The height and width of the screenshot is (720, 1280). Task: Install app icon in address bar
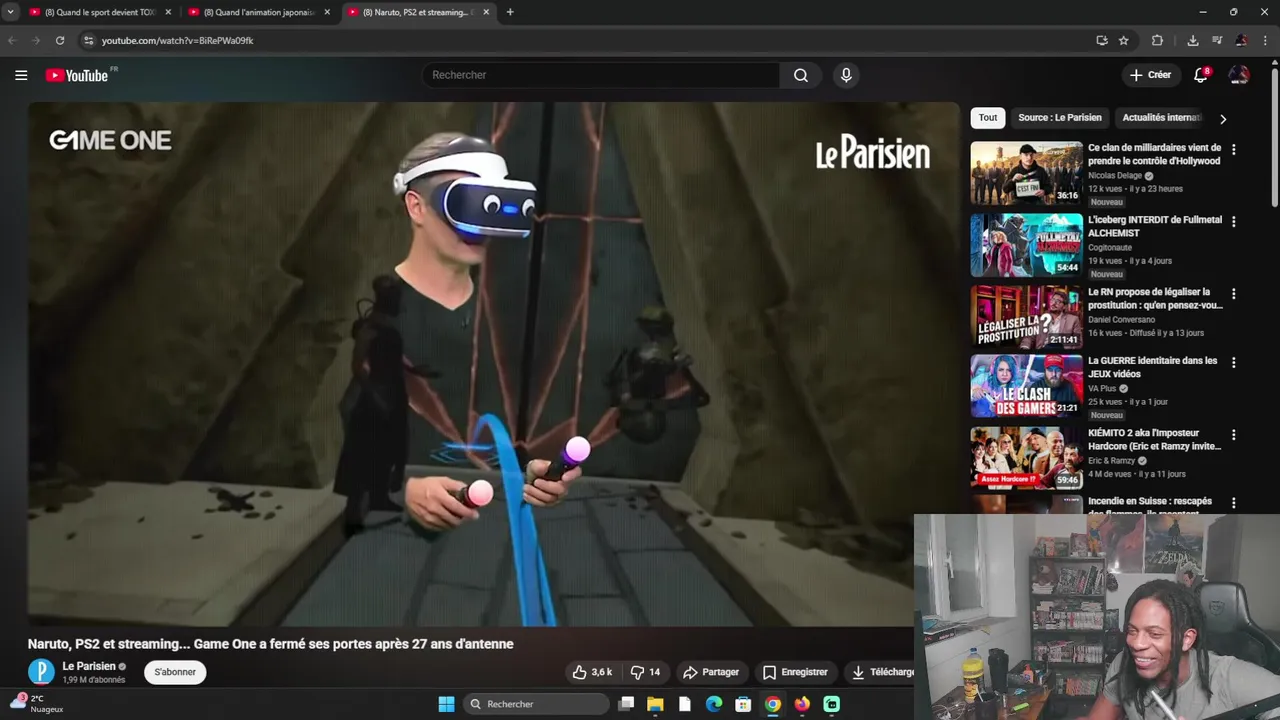1102,40
